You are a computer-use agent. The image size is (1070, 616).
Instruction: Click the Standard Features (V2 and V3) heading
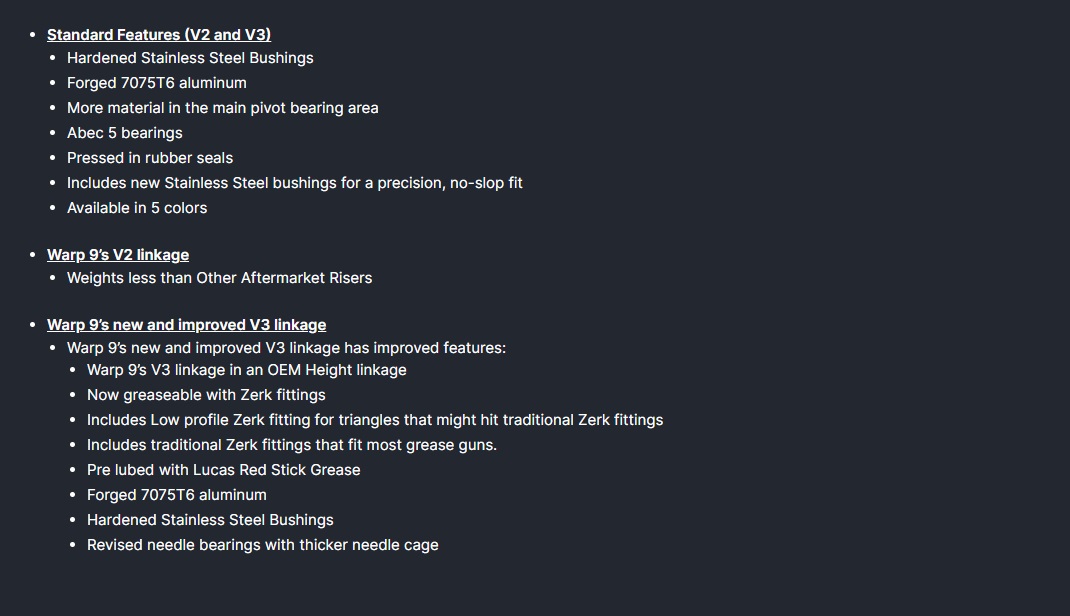(159, 35)
